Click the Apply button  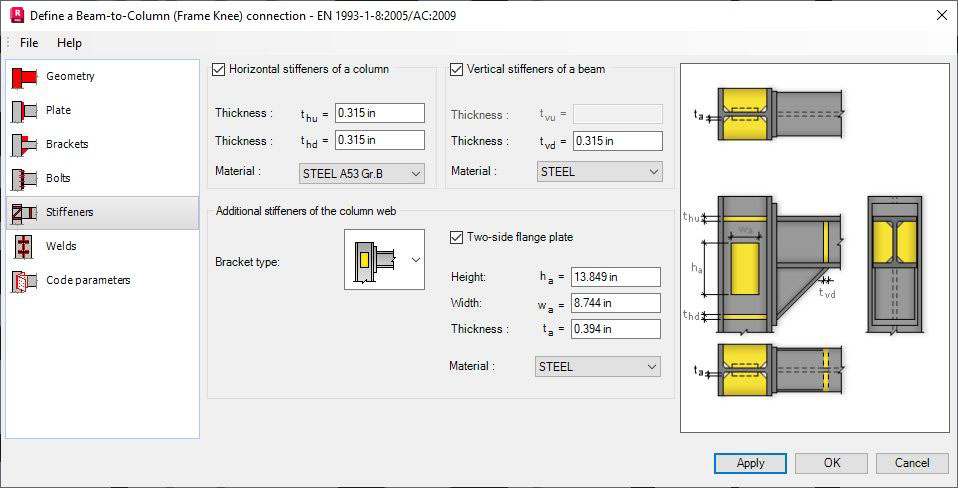tap(750, 463)
